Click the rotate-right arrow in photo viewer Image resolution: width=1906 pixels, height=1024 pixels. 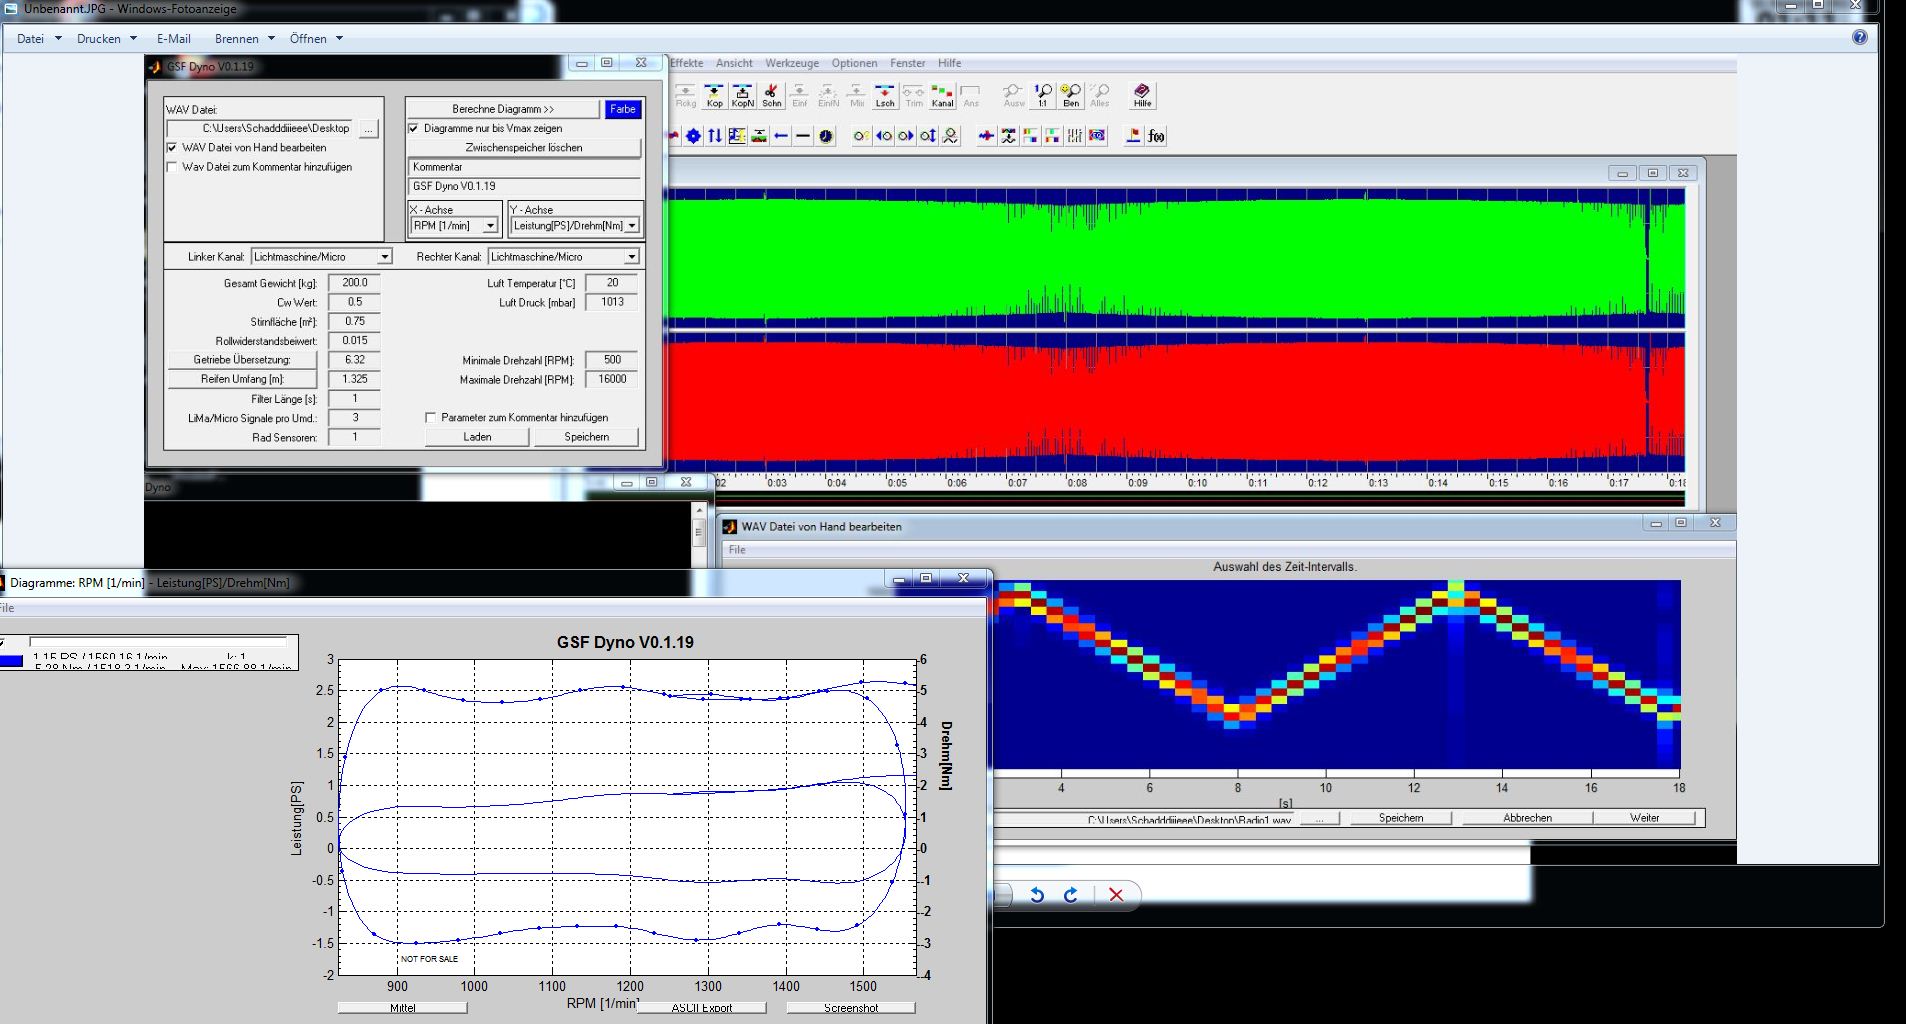pos(1071,895)
